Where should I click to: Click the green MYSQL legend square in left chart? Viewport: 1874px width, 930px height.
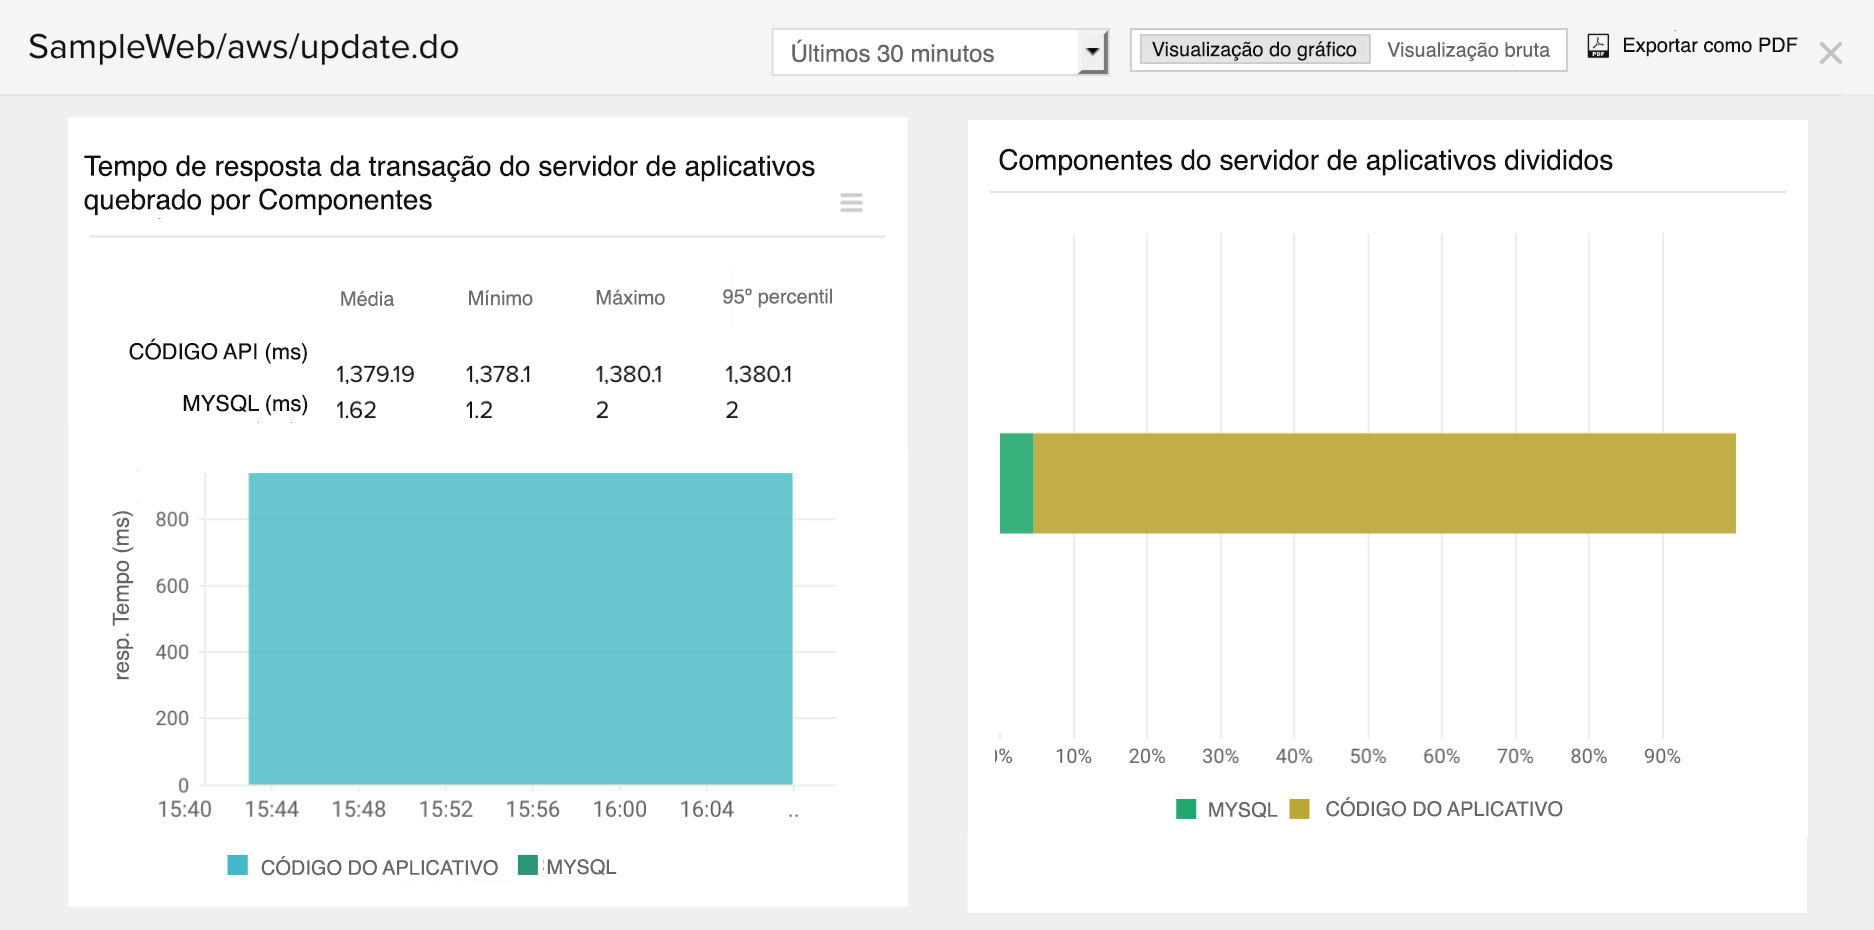[528, 865]
